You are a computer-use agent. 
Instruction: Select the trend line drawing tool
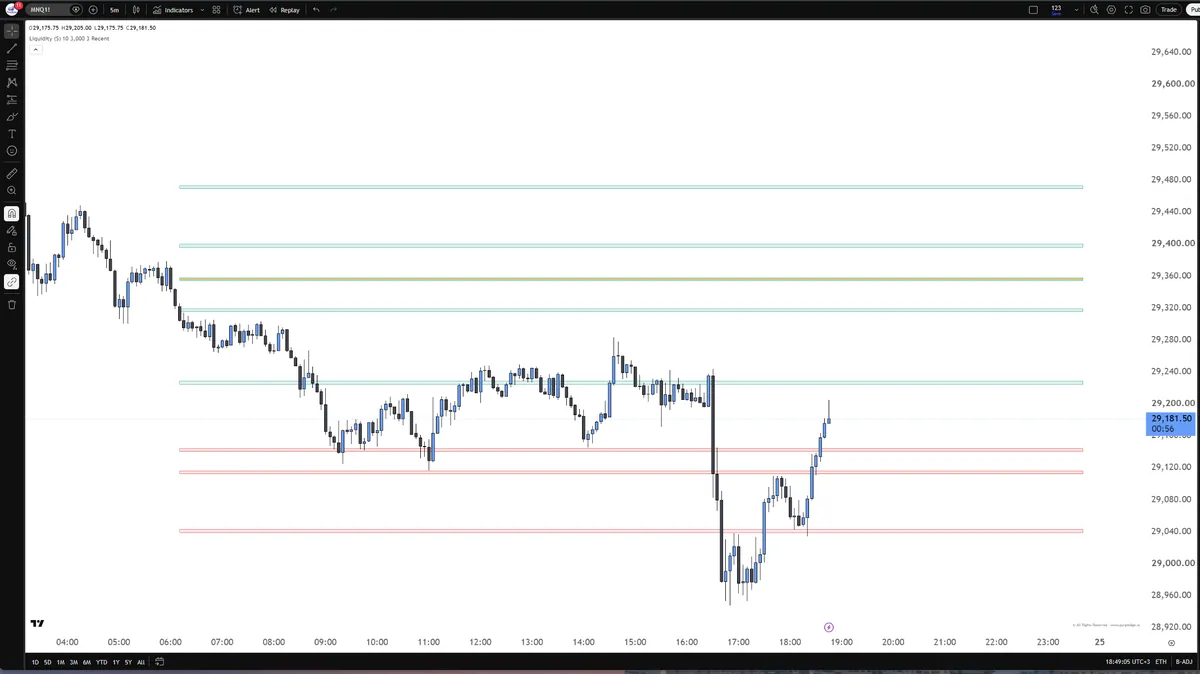[x=12, y=48]
